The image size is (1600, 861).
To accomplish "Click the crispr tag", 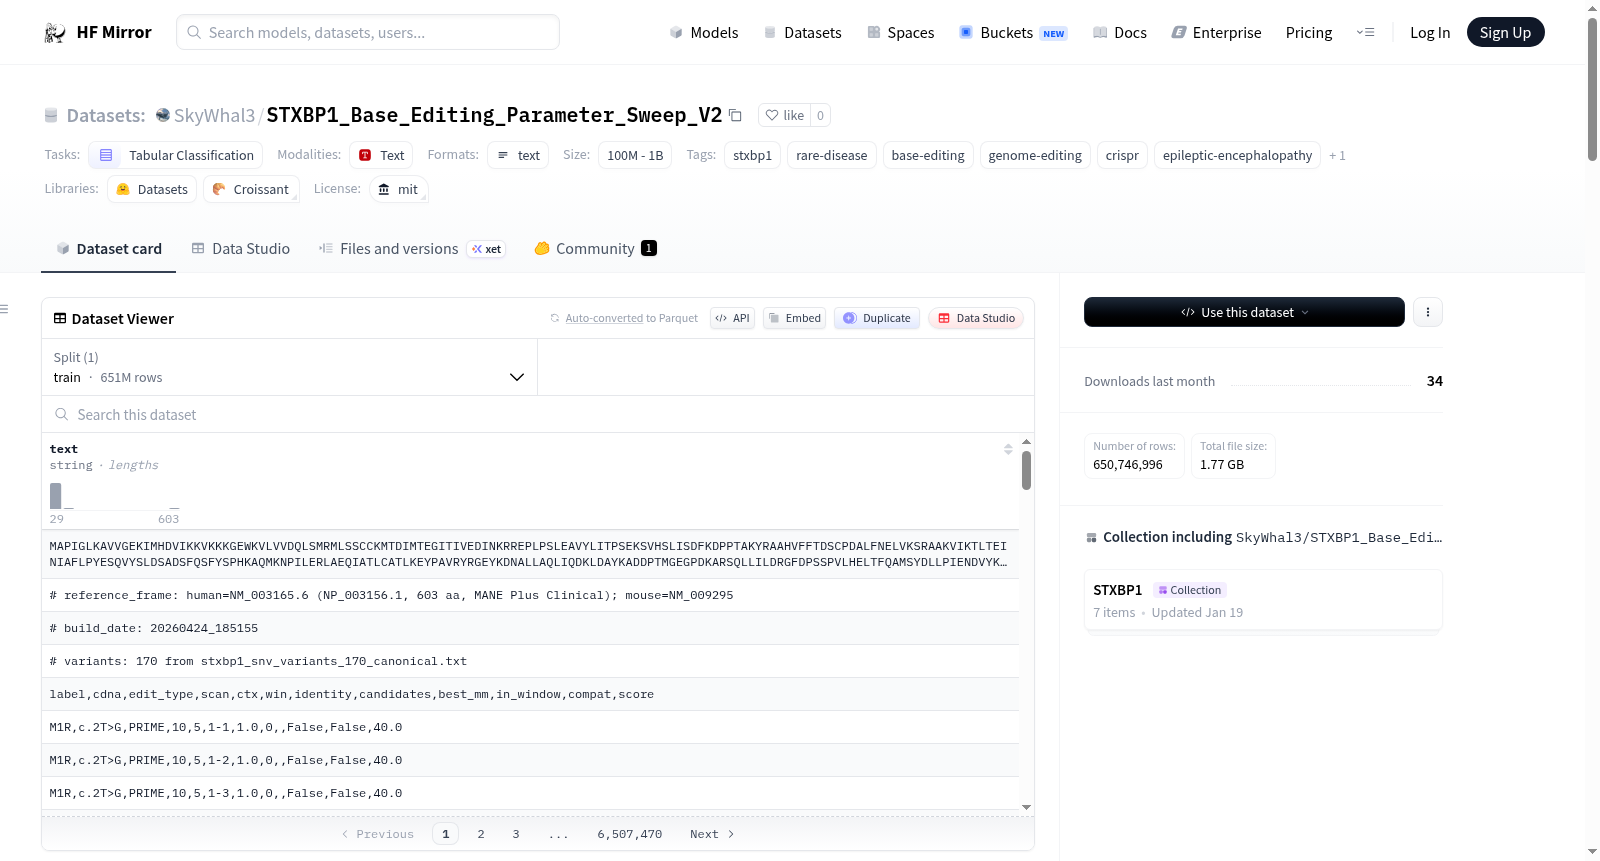I will [1122, 155].
